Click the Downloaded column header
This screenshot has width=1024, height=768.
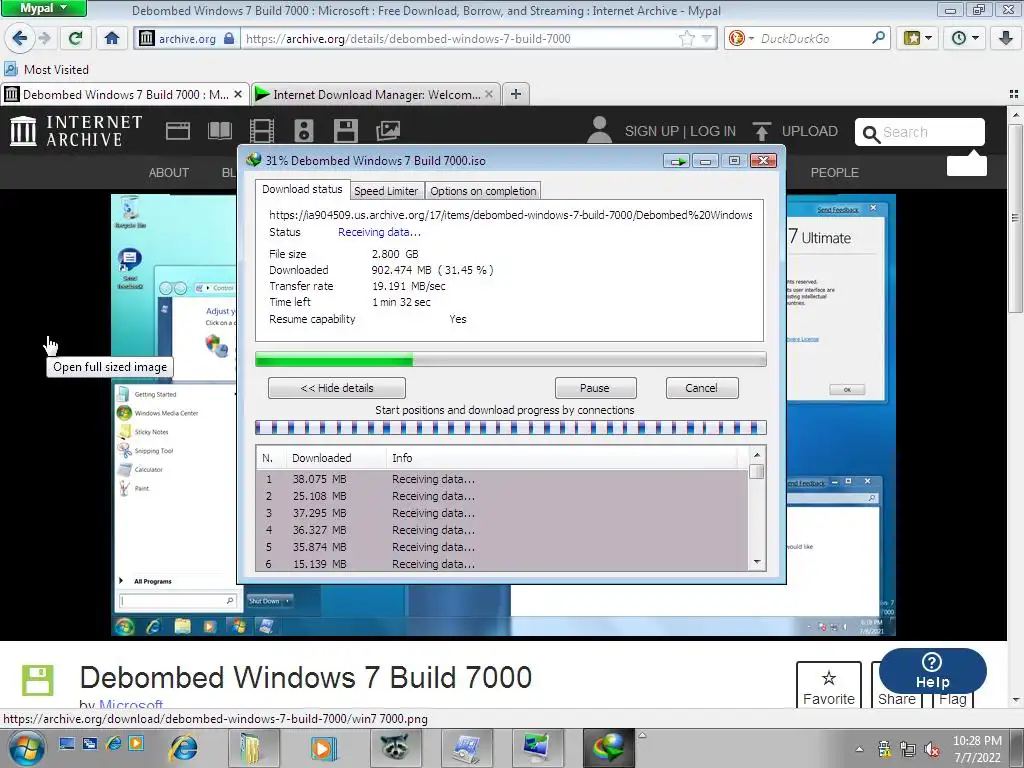point(336,458)
